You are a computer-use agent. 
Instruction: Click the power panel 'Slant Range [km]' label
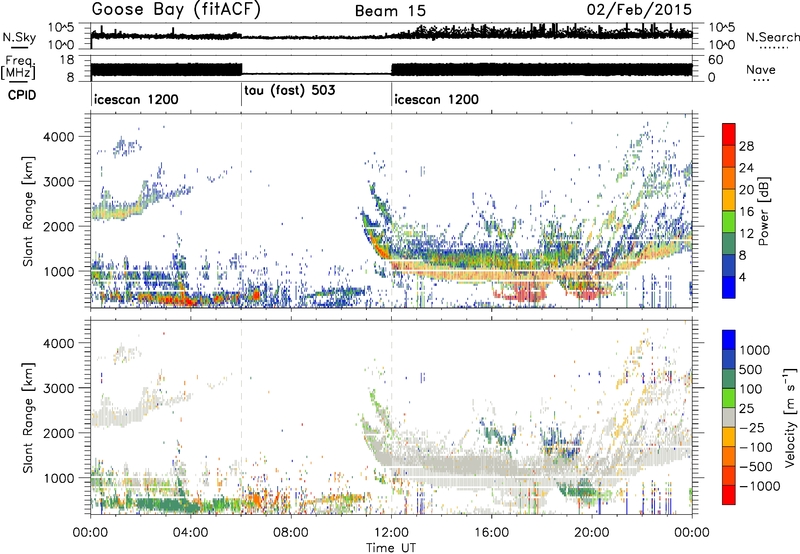[29, 211]
